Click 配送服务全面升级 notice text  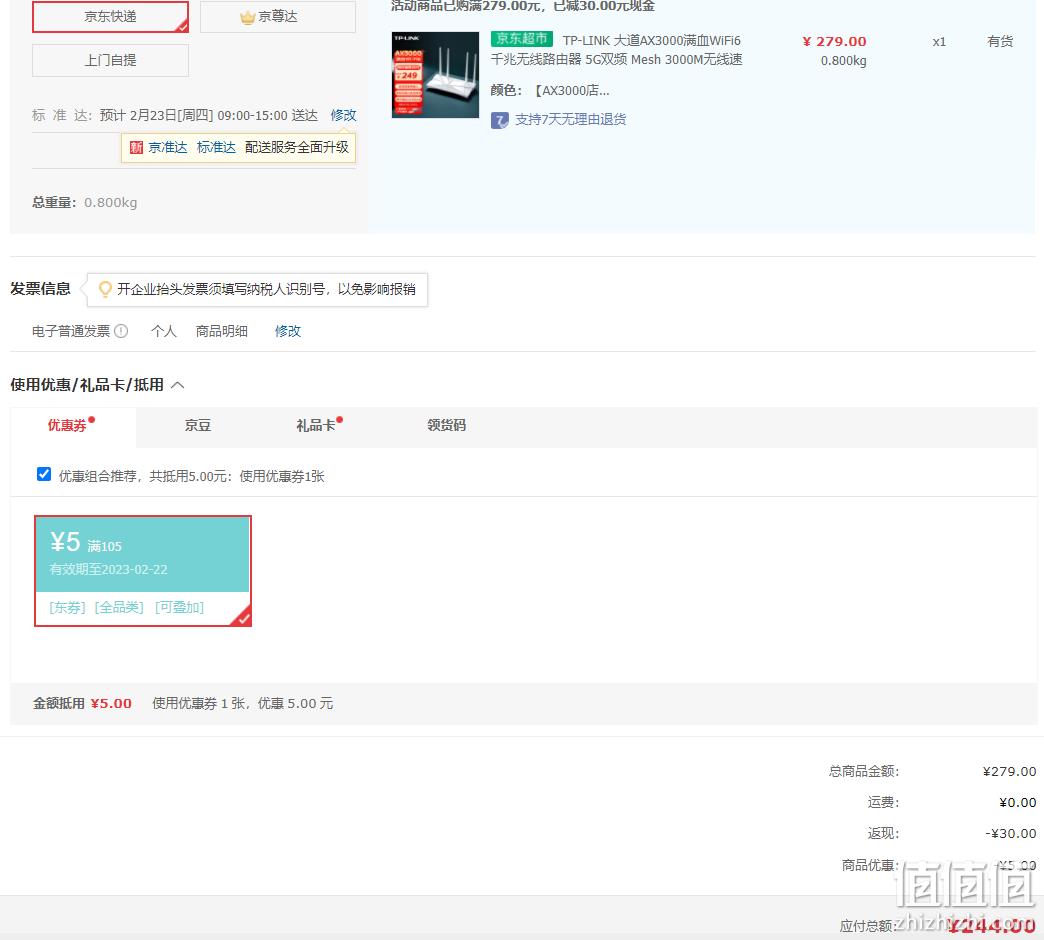coord(297,148)
